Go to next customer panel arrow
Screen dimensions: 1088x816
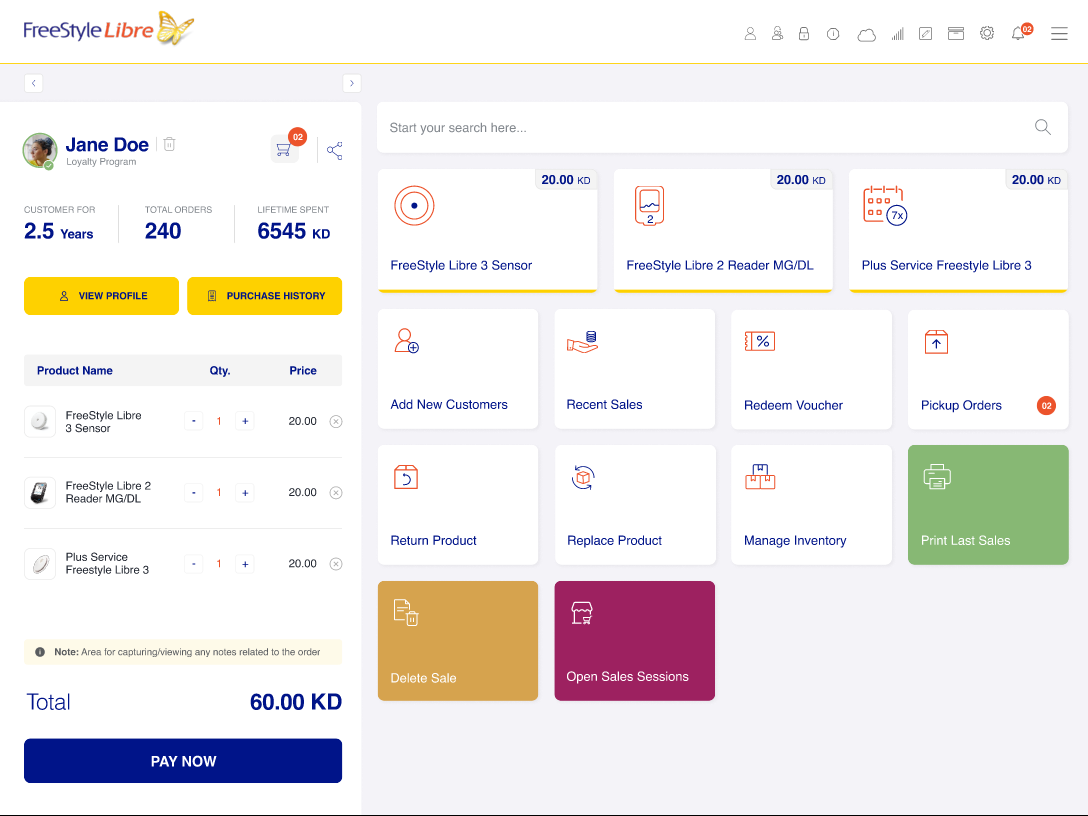click(352, 83)
